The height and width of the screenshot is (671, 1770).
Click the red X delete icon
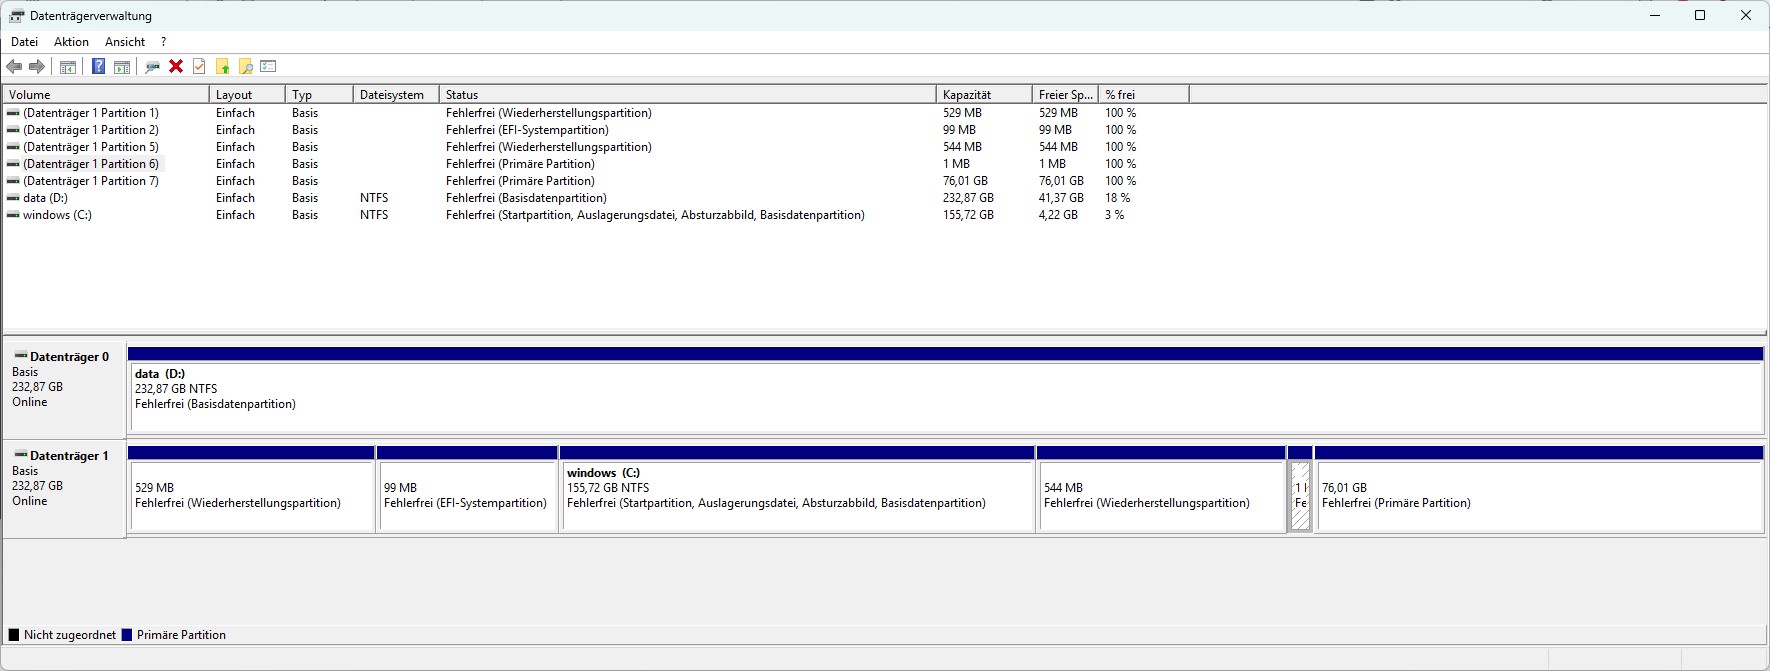[x=176, y=67]
